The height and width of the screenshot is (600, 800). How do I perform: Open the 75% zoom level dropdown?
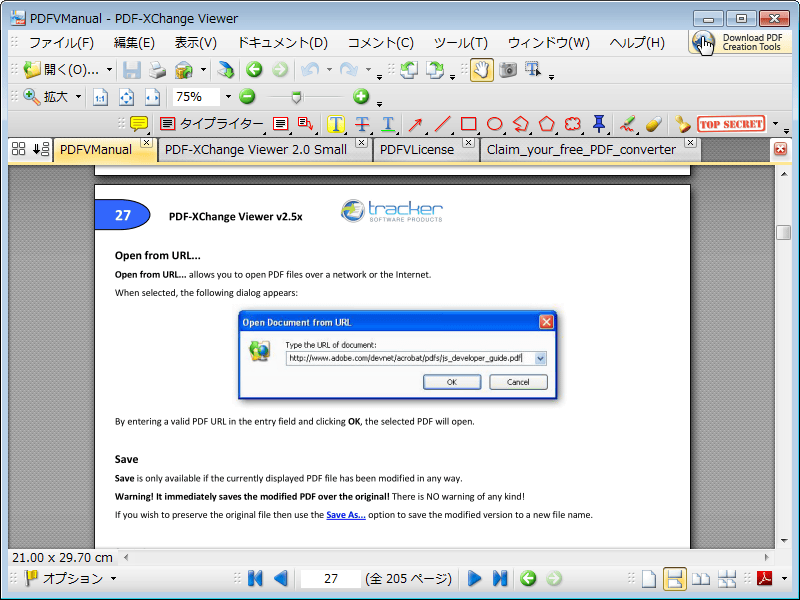coord(228,96)
